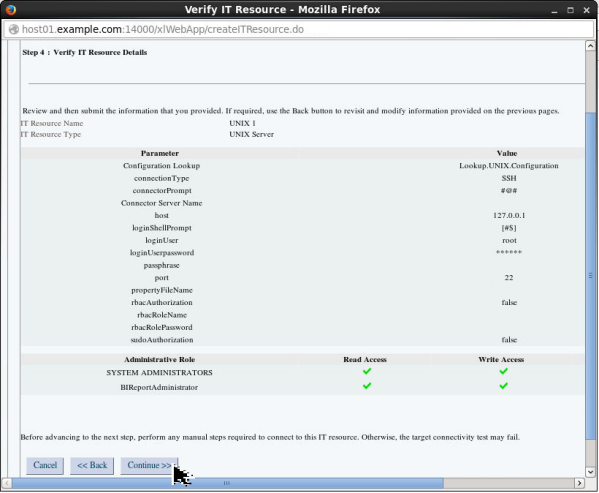Image resolution: width=599 pixels, height=493 pixels.
Task: Click the << Back button
Action: click(92, 466)
